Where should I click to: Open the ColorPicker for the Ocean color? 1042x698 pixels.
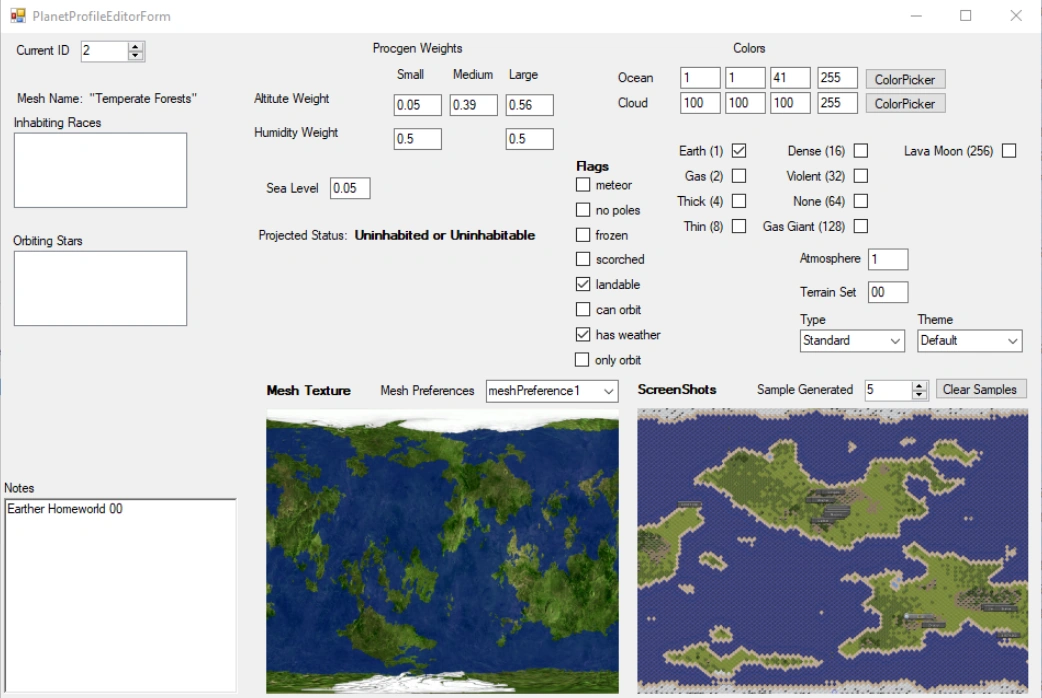point(904,79)
